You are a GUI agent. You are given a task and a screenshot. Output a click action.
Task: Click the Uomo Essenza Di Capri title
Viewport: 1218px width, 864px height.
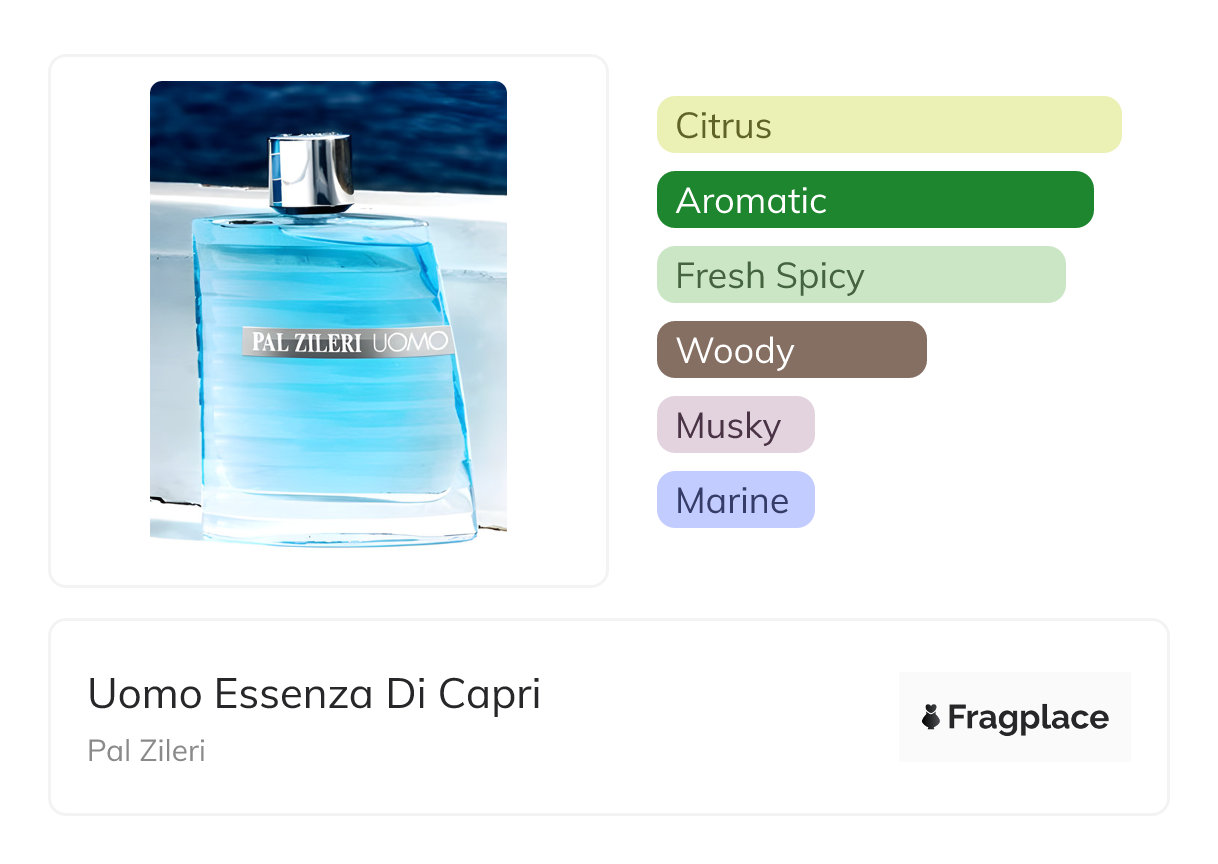click(314, 694)
